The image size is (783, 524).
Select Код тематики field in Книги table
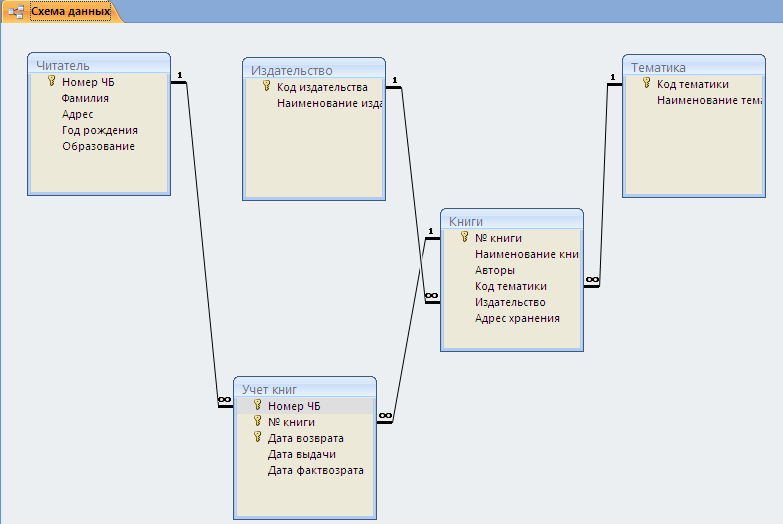(x=512, y=286)
